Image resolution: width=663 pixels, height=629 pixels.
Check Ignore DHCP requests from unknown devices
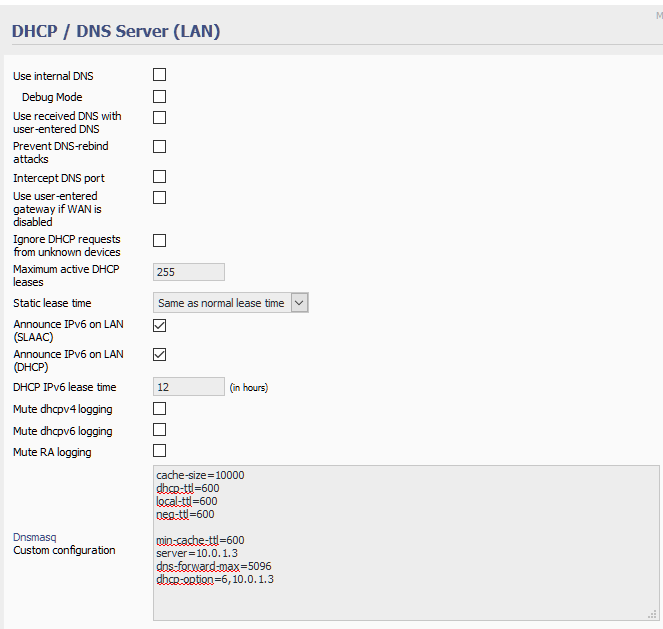click(159, 241)
